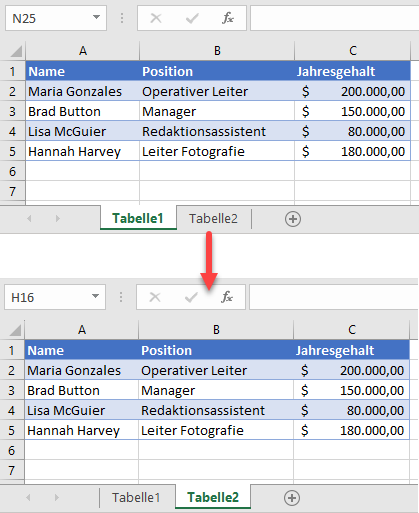Click the Cancel X icon in lower formula bar

pos(155,297)
